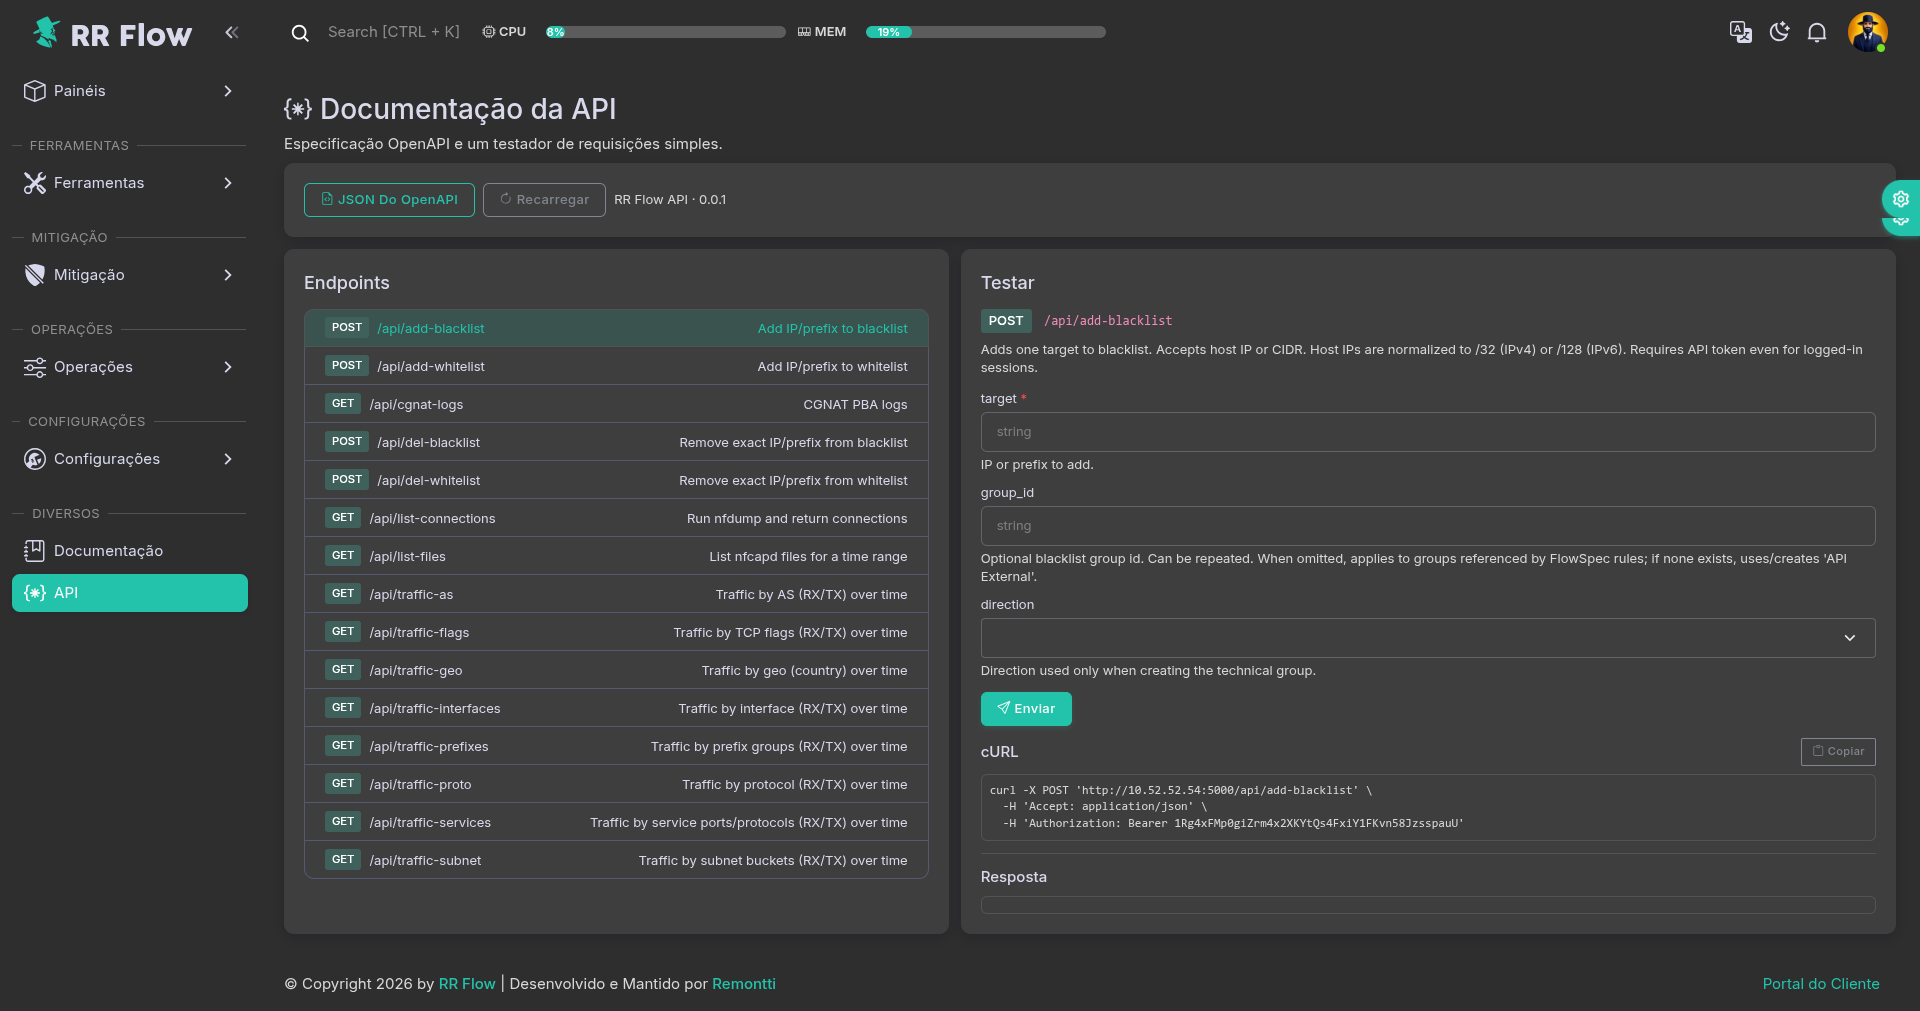Screen dimensions: 1920x1011
Task: Select the /api/traffic-geo endpoint row
Action: (616, 670)
